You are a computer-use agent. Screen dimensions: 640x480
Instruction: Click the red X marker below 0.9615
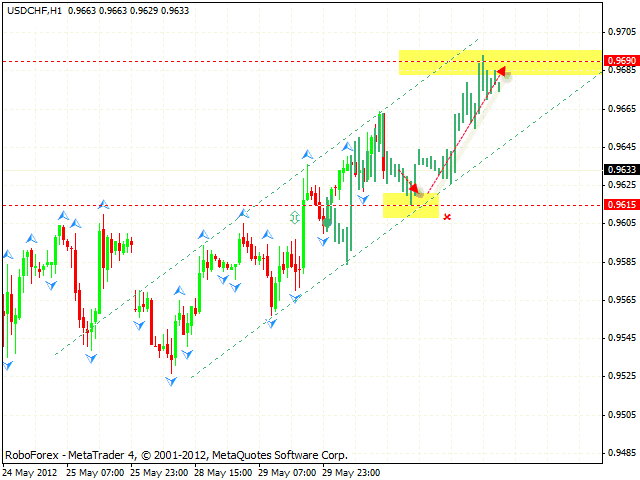pyautogui.click(x=446, y=216)
